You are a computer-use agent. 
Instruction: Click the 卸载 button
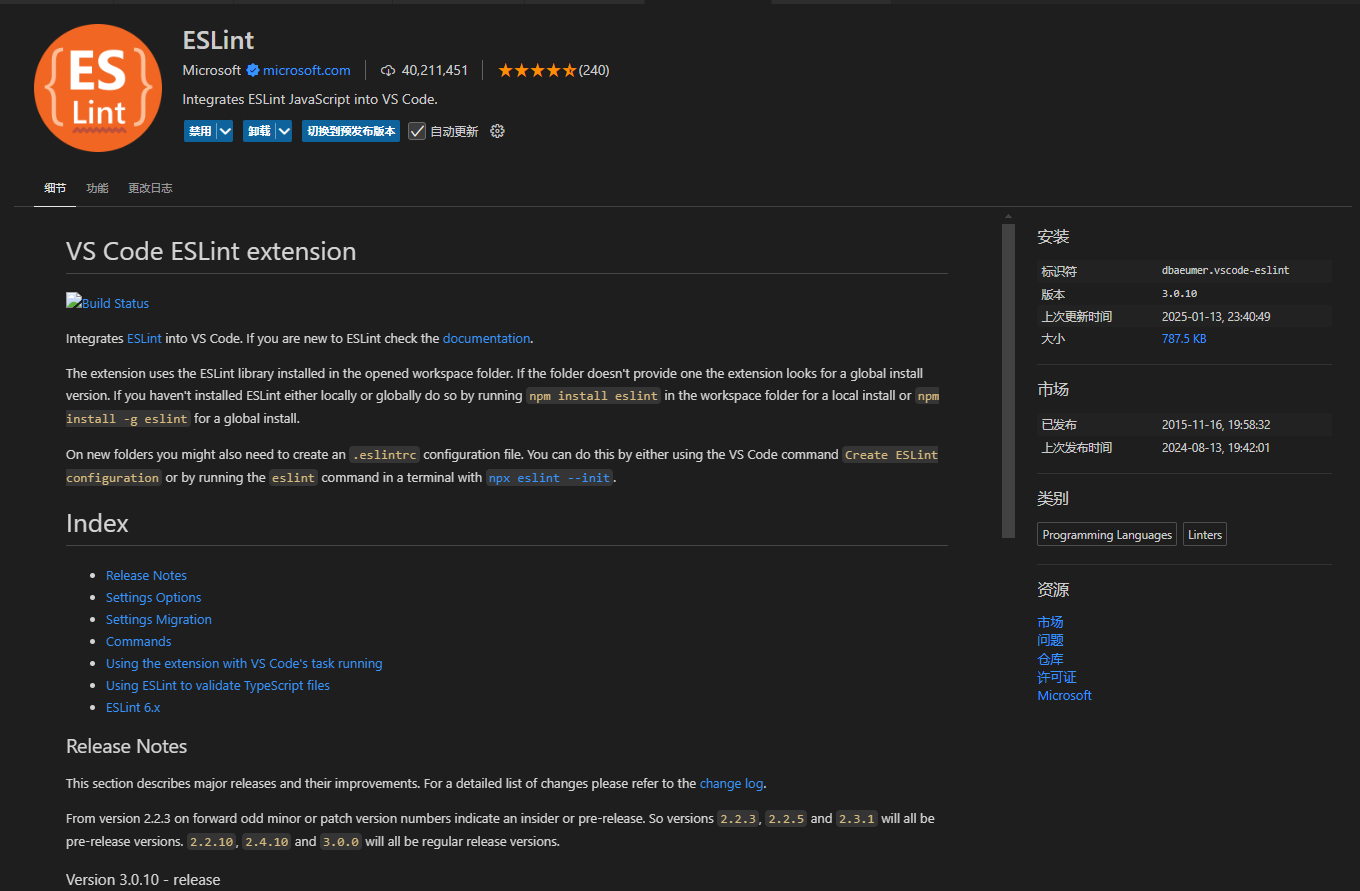click(259, 131)
